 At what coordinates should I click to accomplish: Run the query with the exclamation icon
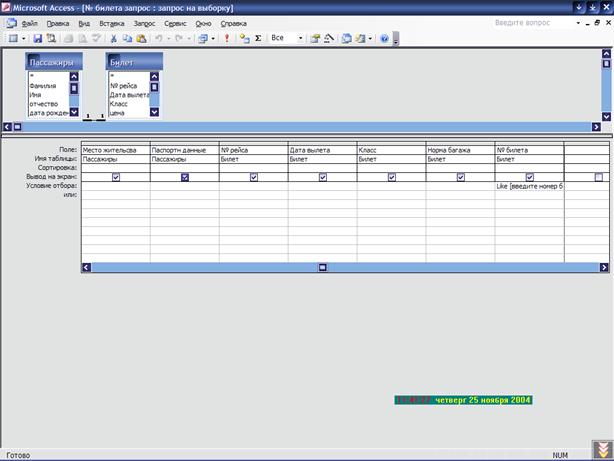pyautogui.click(x=227, y=38)
